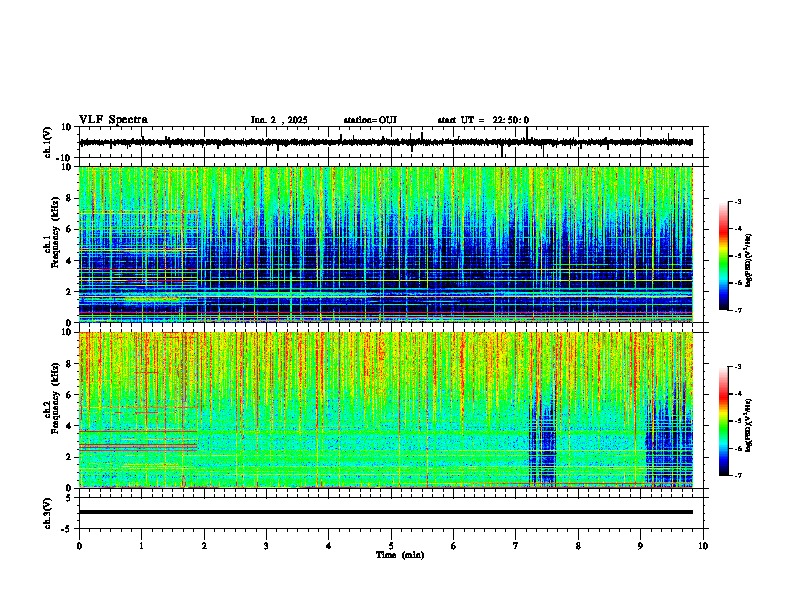Click the "6" kHz tick of ch.2 spectrogram
792x612 pixels.
click(x=69, y=395)
